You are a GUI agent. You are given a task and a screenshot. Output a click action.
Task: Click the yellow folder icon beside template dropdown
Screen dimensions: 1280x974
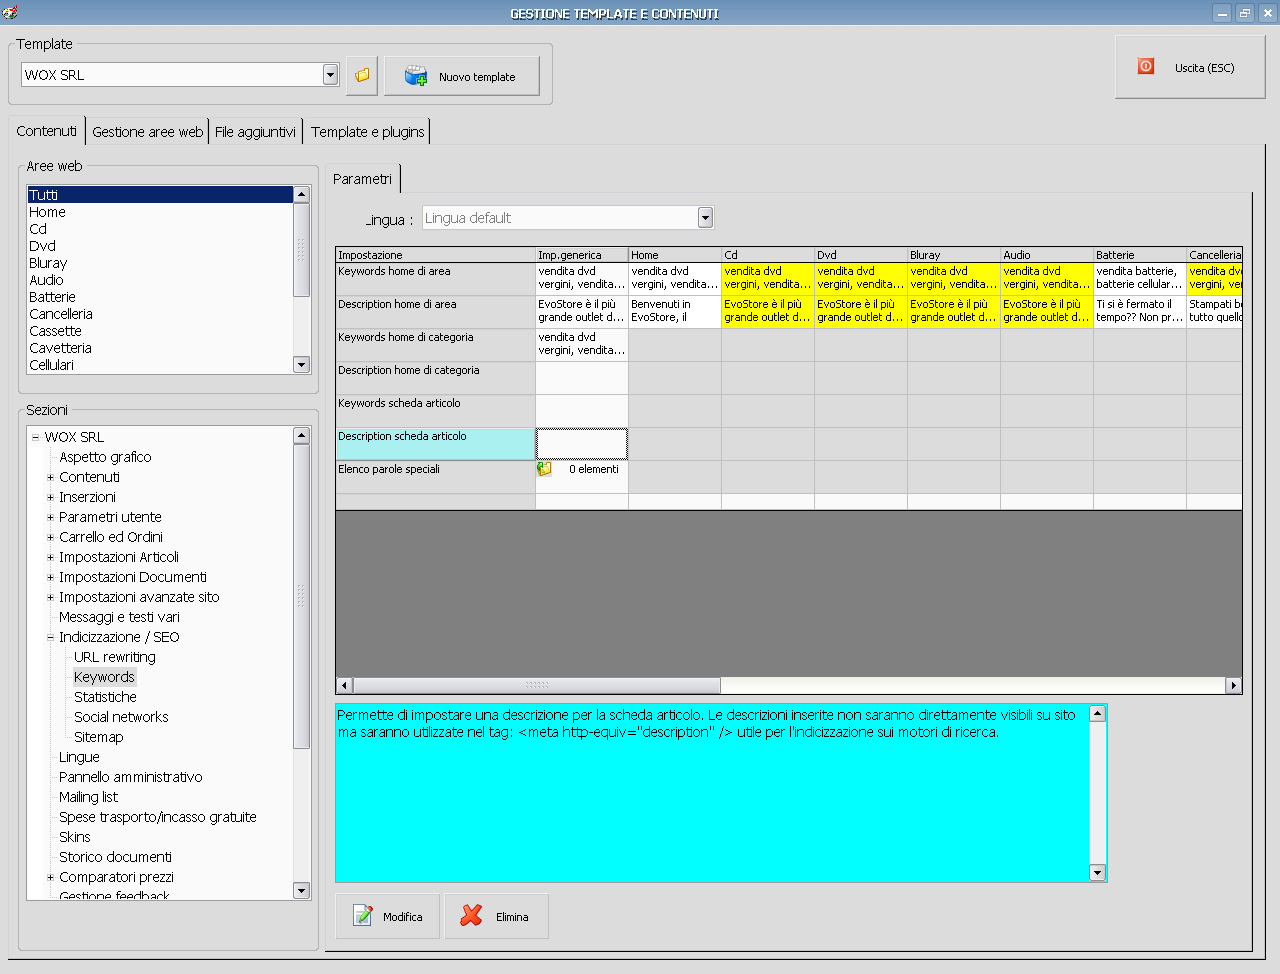pos(362,75)
